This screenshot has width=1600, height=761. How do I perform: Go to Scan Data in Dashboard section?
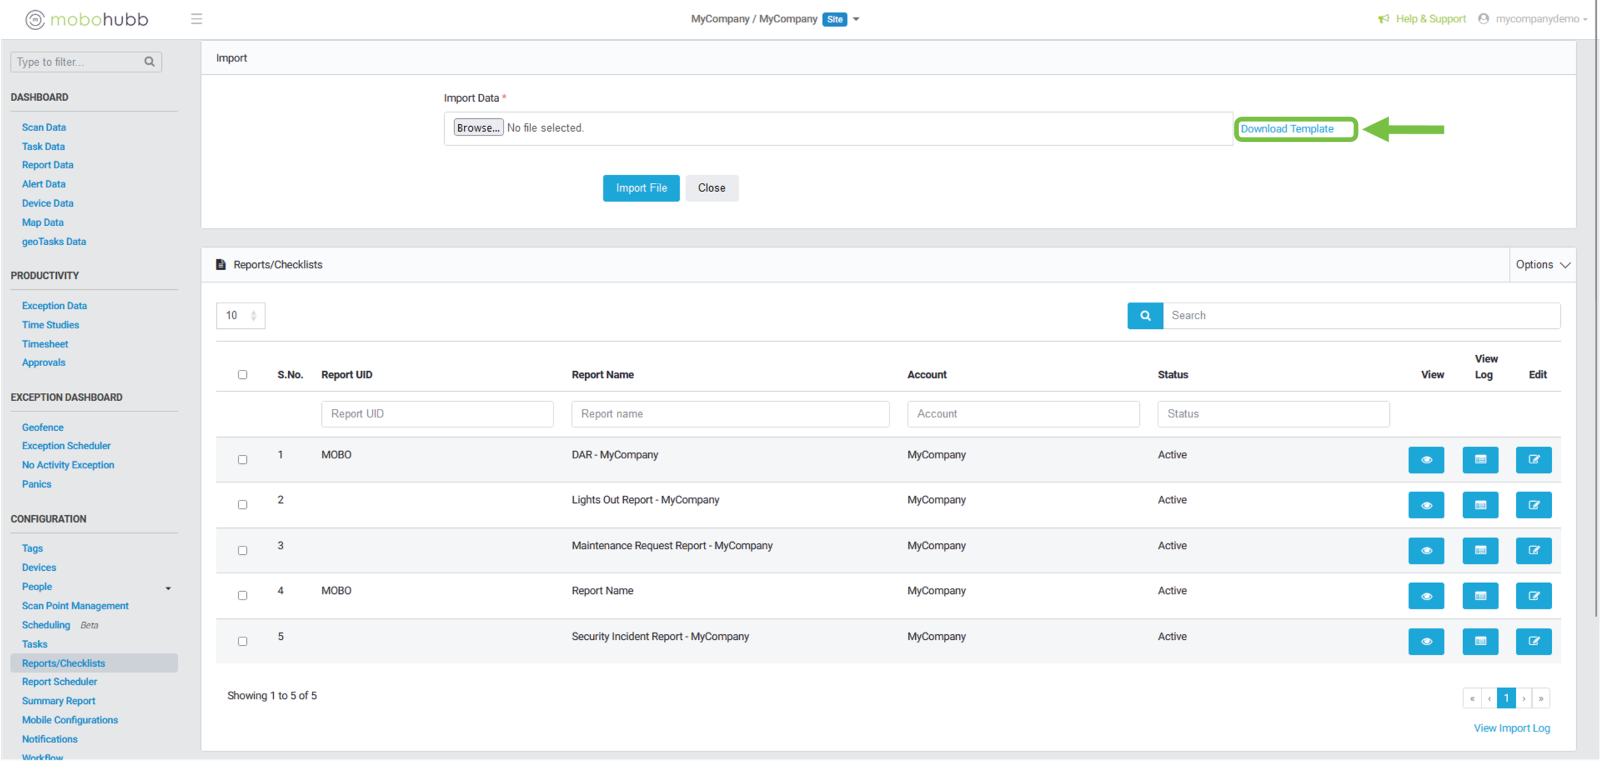tap(44, 128)
